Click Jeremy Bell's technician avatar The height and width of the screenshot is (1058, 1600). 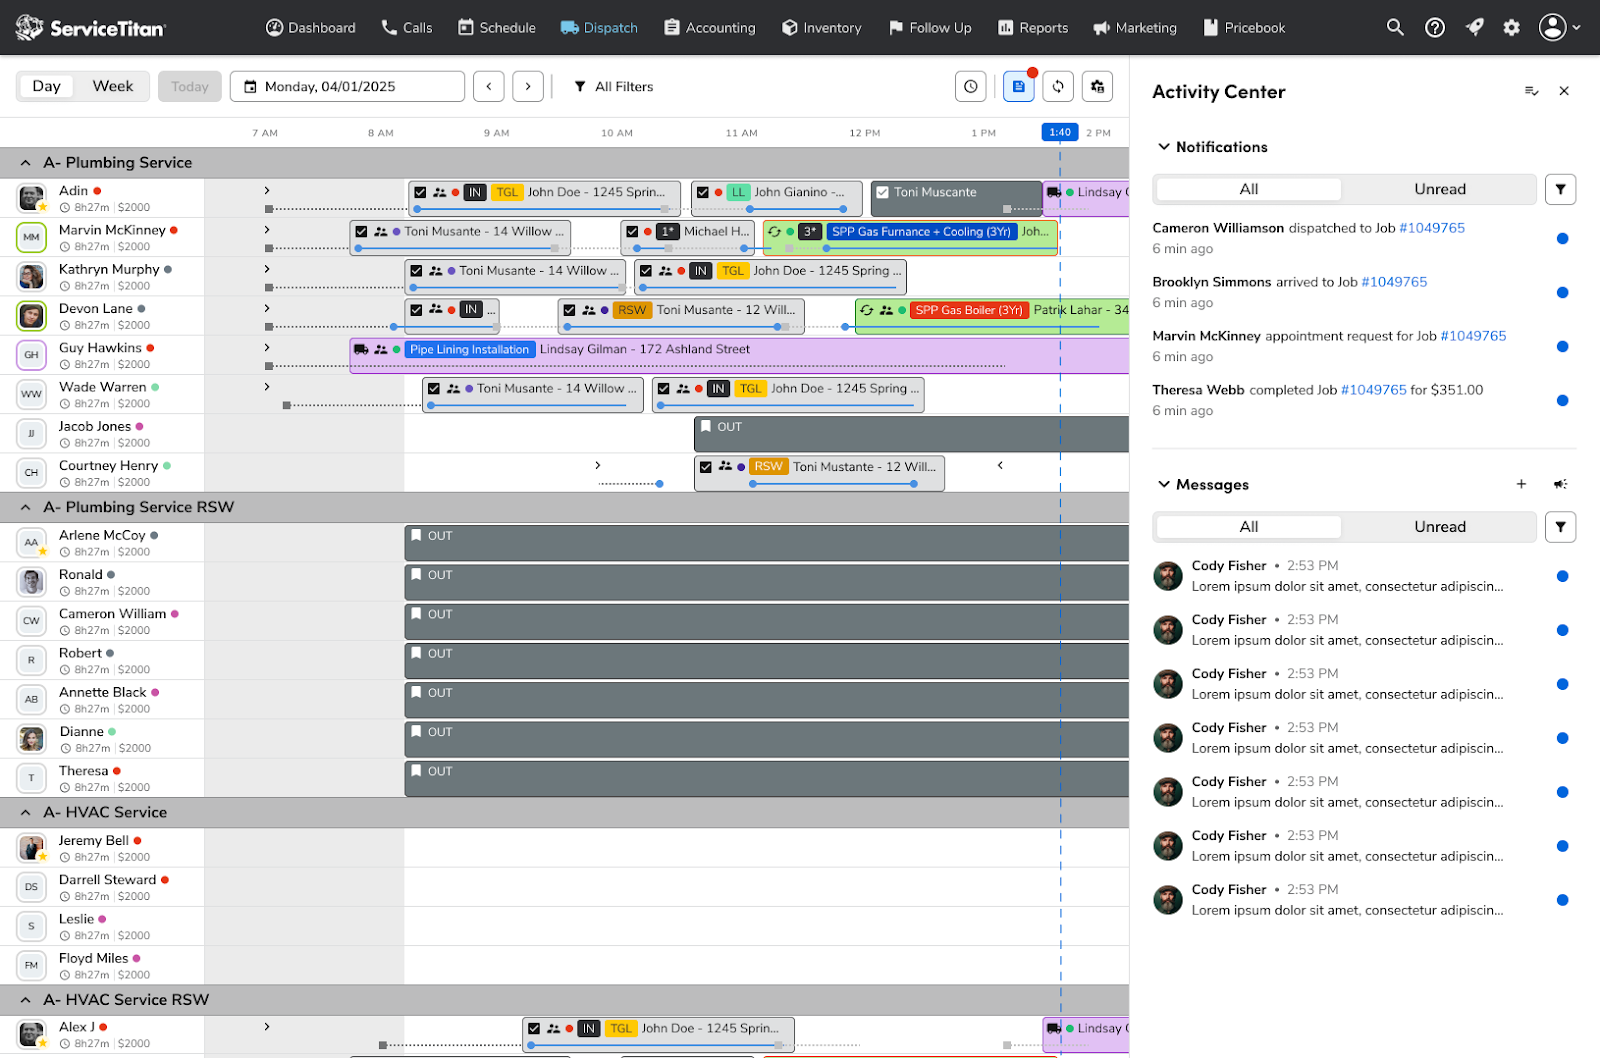32,848
